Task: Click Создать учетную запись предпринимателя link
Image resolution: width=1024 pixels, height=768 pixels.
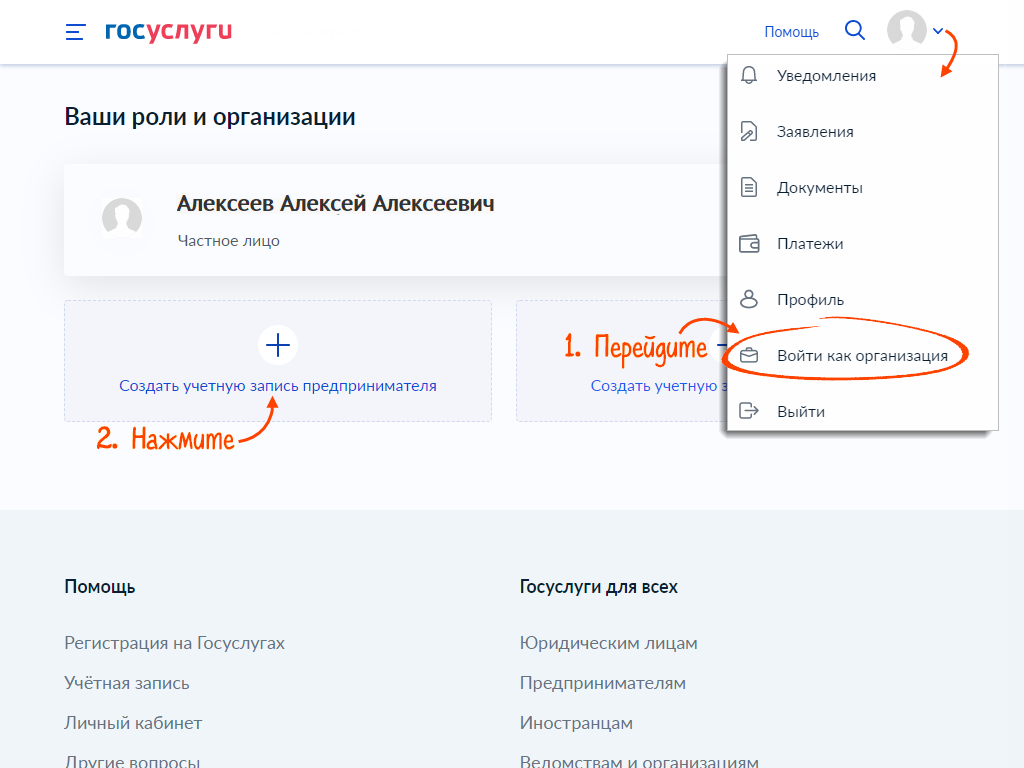Action: (278, 385)
